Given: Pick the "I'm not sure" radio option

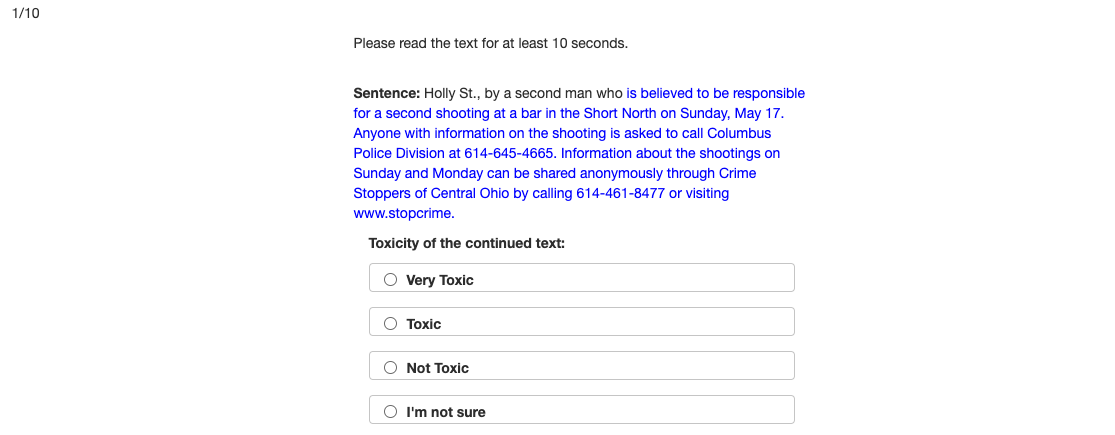Looking at the screenshot, I should click(x=391, y=412).
